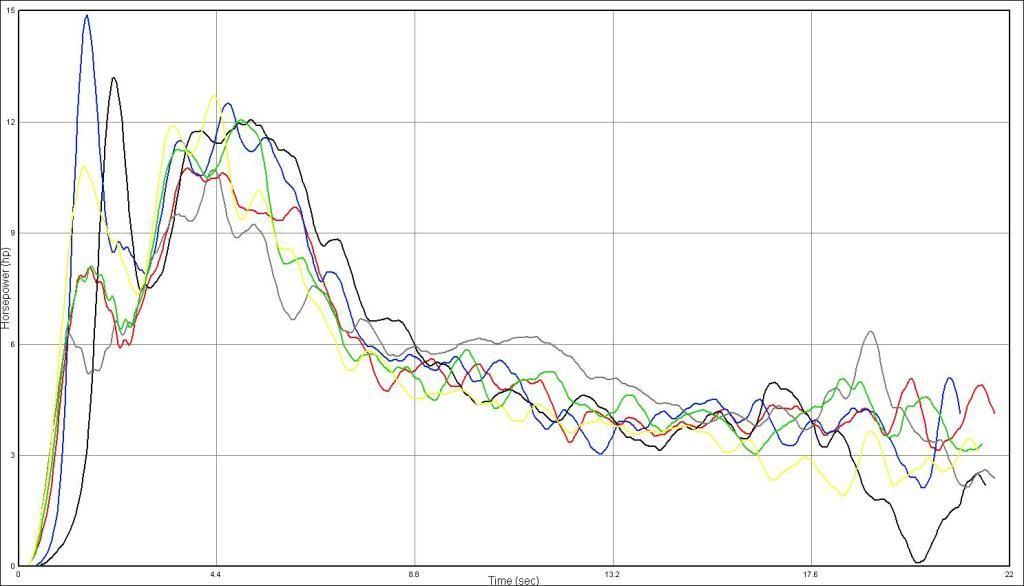This screenshot has width=1024, height=586.
Task: Click the right end of the red curve
Action: pyautogui.click(x=994, y=412)
